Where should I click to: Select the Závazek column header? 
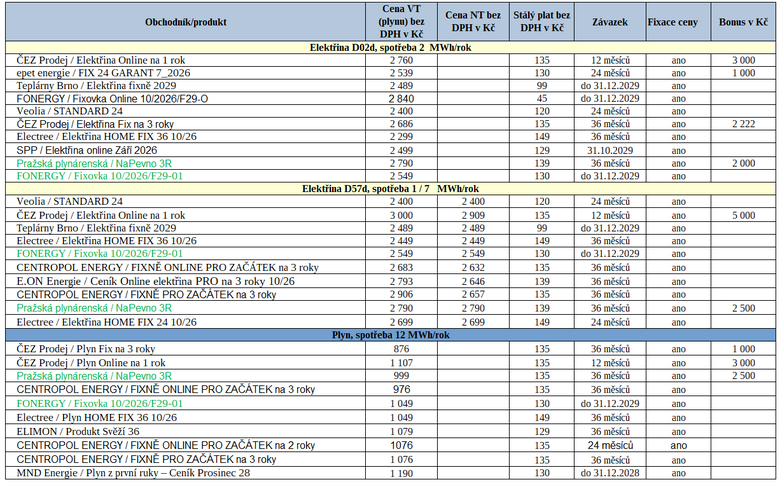click(x=610, y=22)
